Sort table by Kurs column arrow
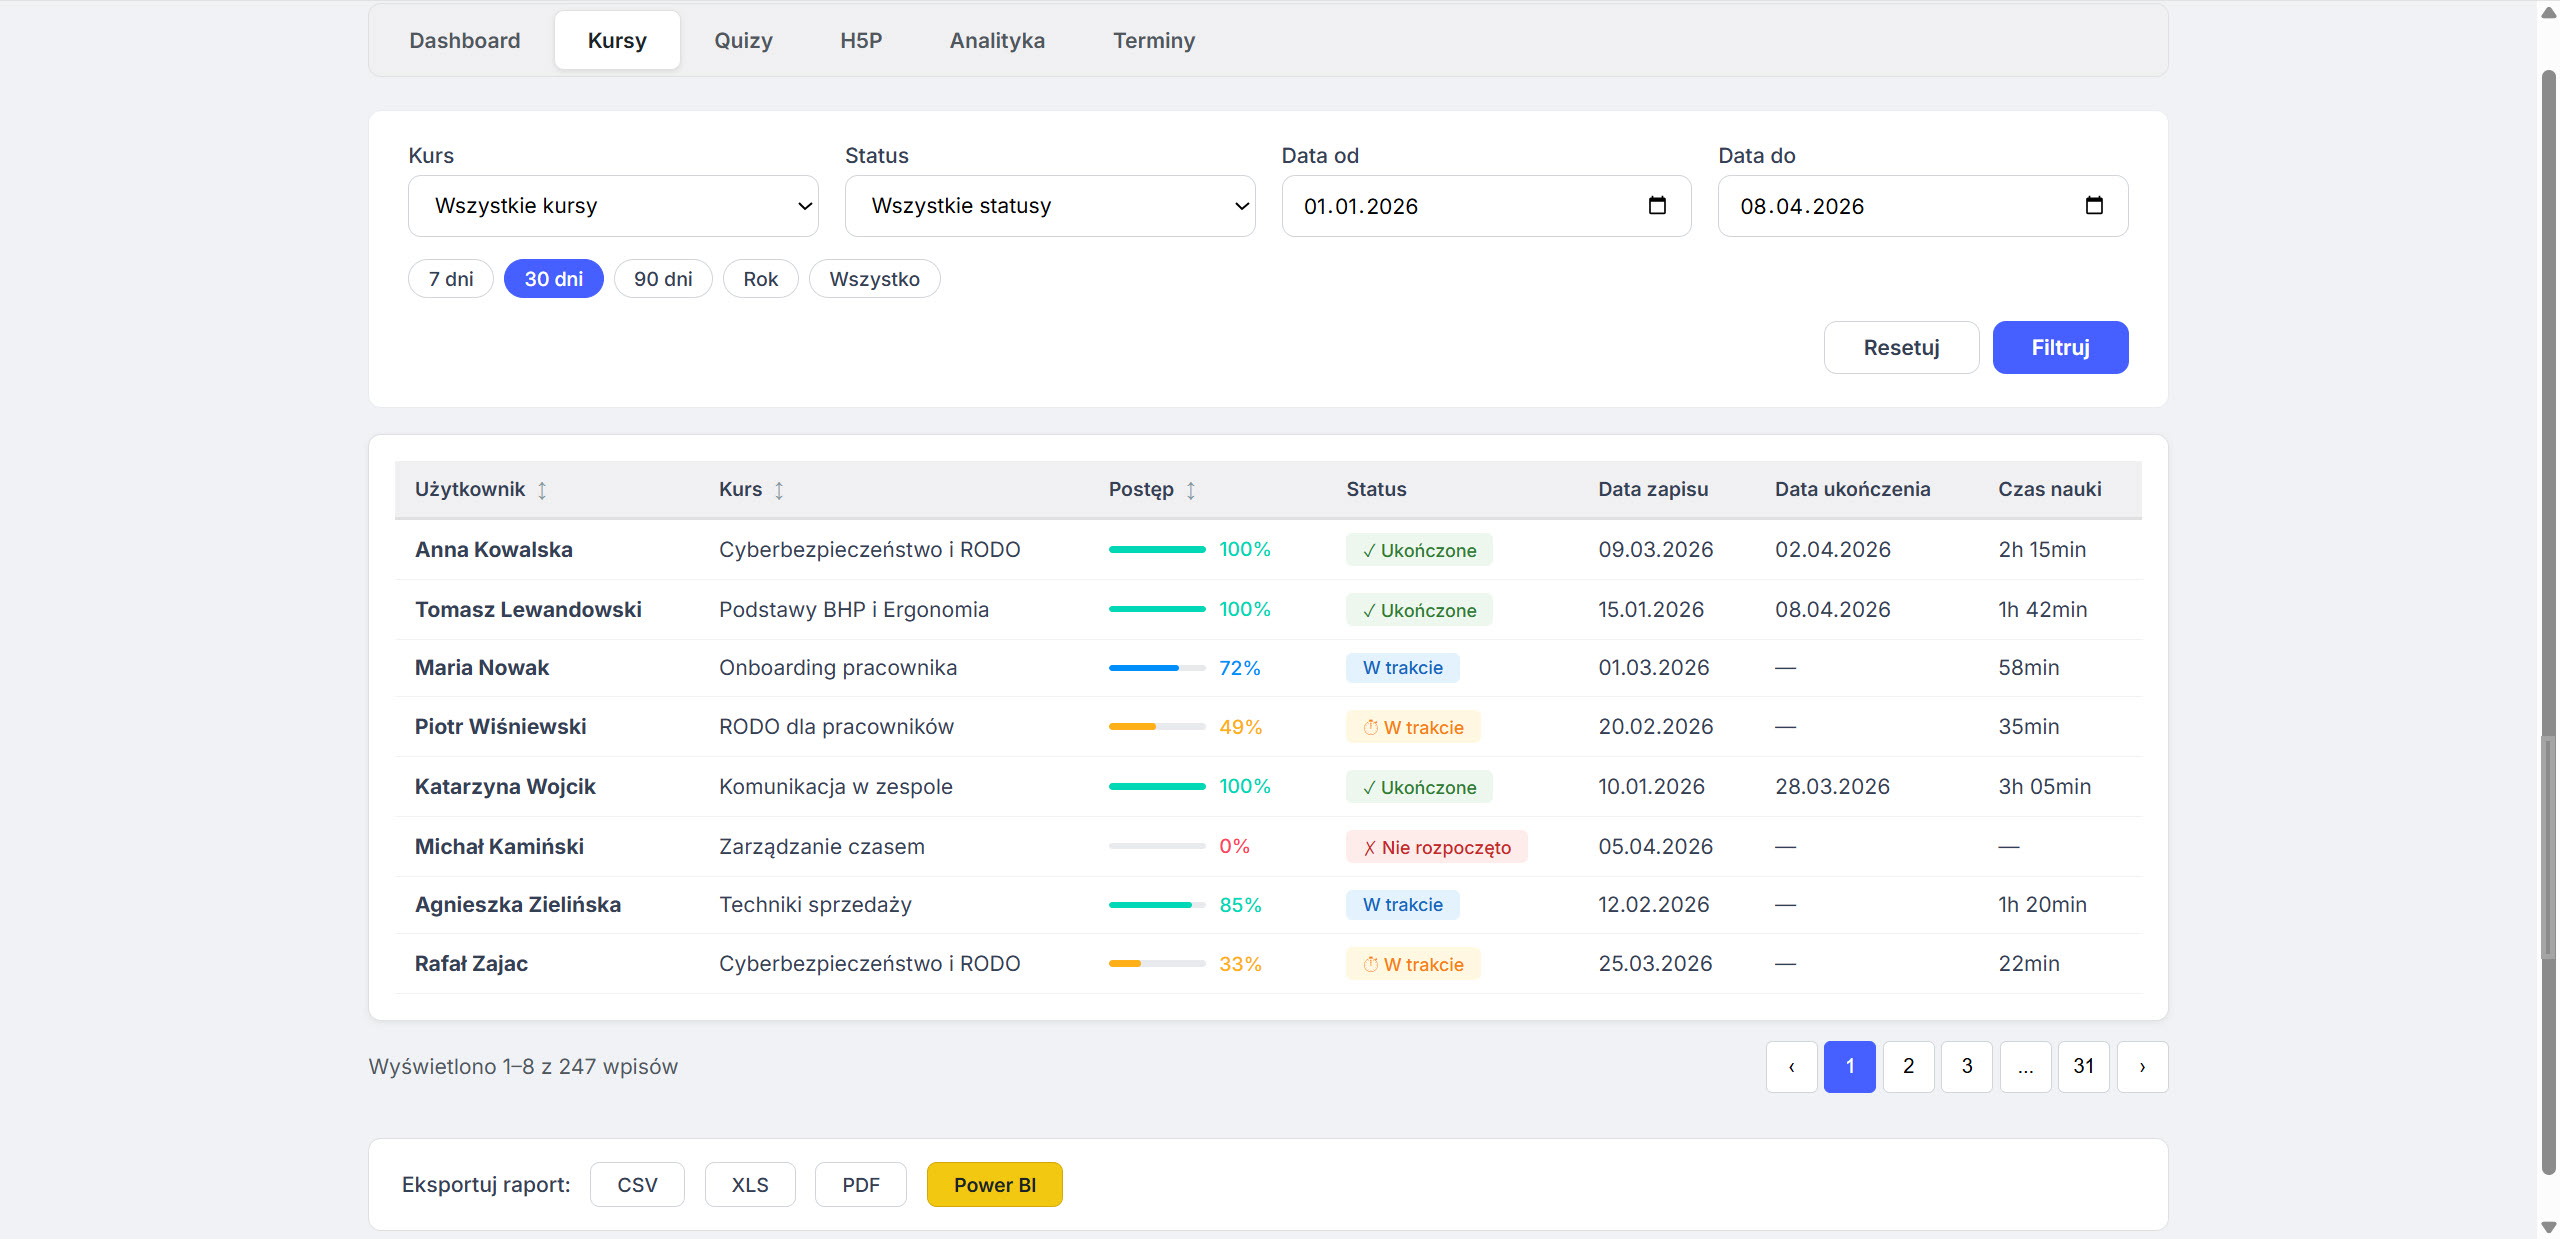2560x1239 pixels. coord(779,490)
